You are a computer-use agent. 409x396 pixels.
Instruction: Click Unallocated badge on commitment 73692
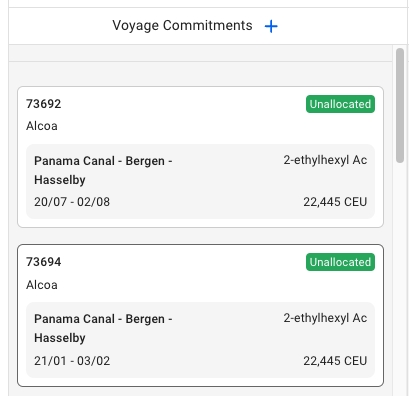(340, 104)
